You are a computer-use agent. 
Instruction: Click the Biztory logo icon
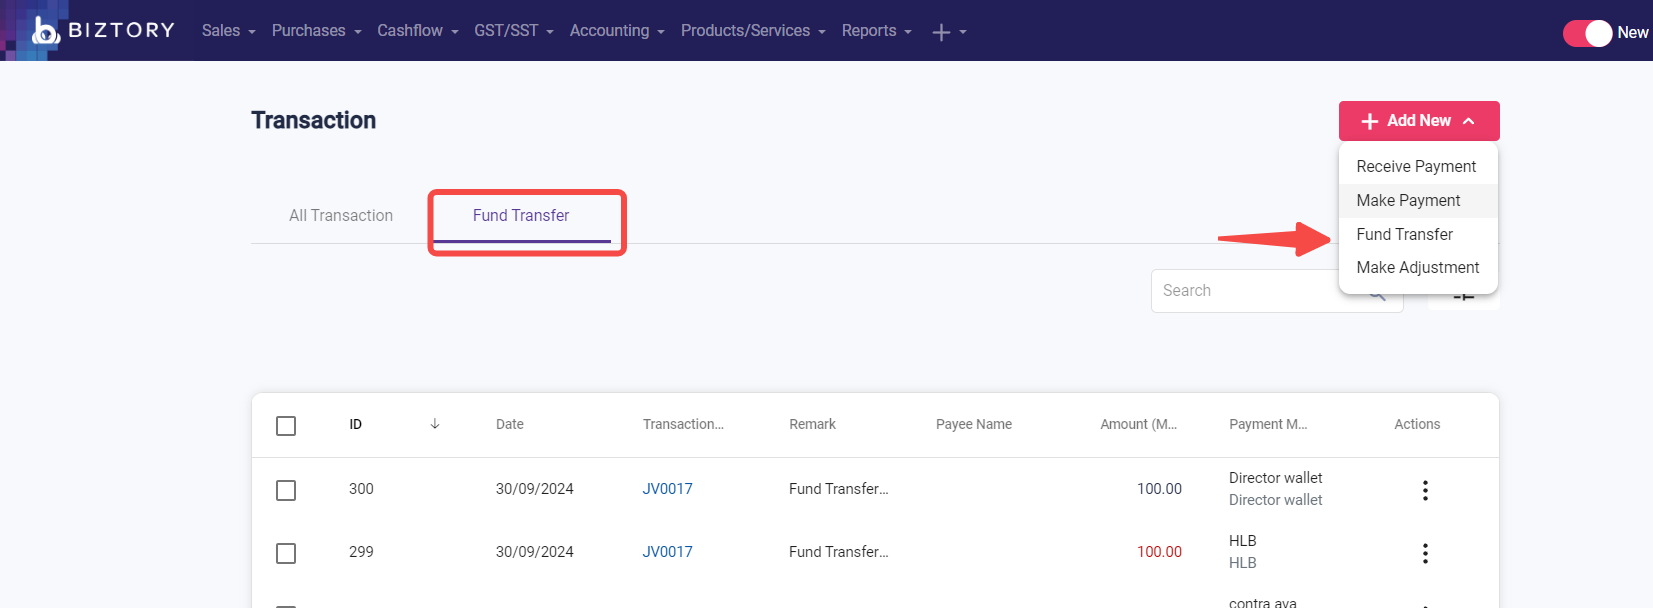(46, 31)
